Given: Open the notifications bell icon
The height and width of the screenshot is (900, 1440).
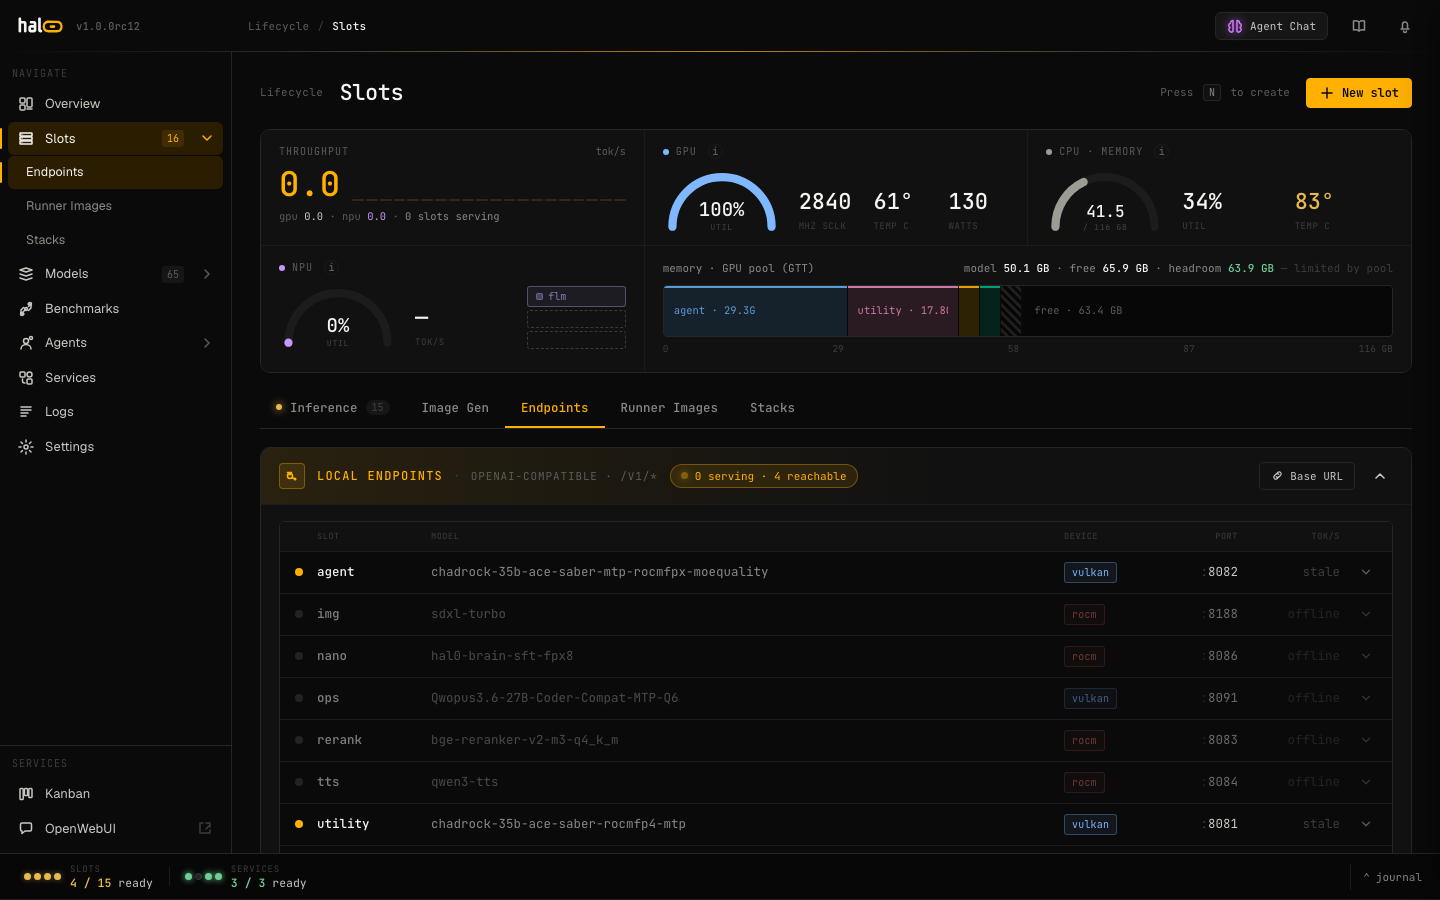Looking at the screenshot, I should (1405, 27).
